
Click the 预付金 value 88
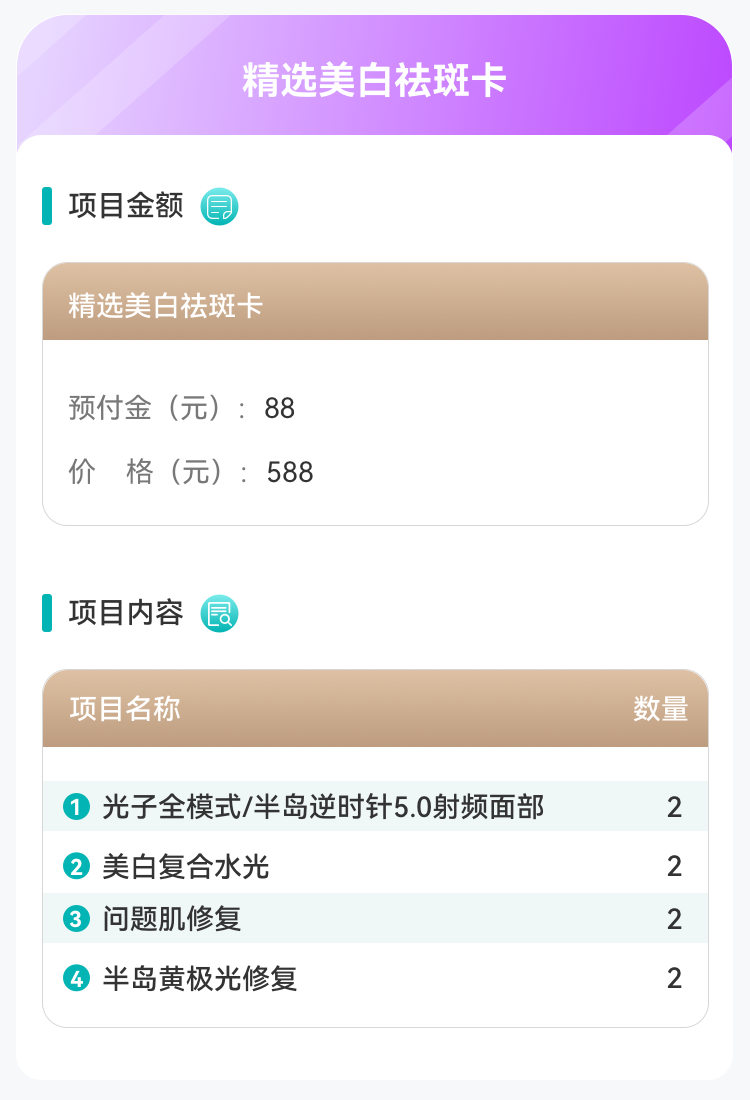(280, 408)
